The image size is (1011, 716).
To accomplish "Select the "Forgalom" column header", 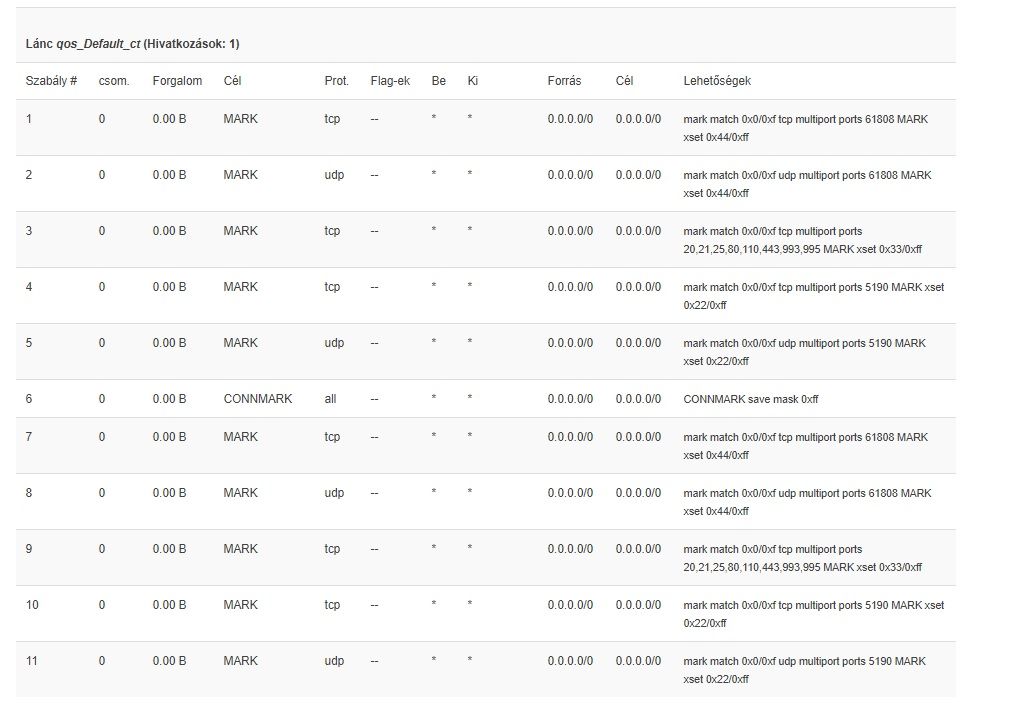I will coord(177,80).
